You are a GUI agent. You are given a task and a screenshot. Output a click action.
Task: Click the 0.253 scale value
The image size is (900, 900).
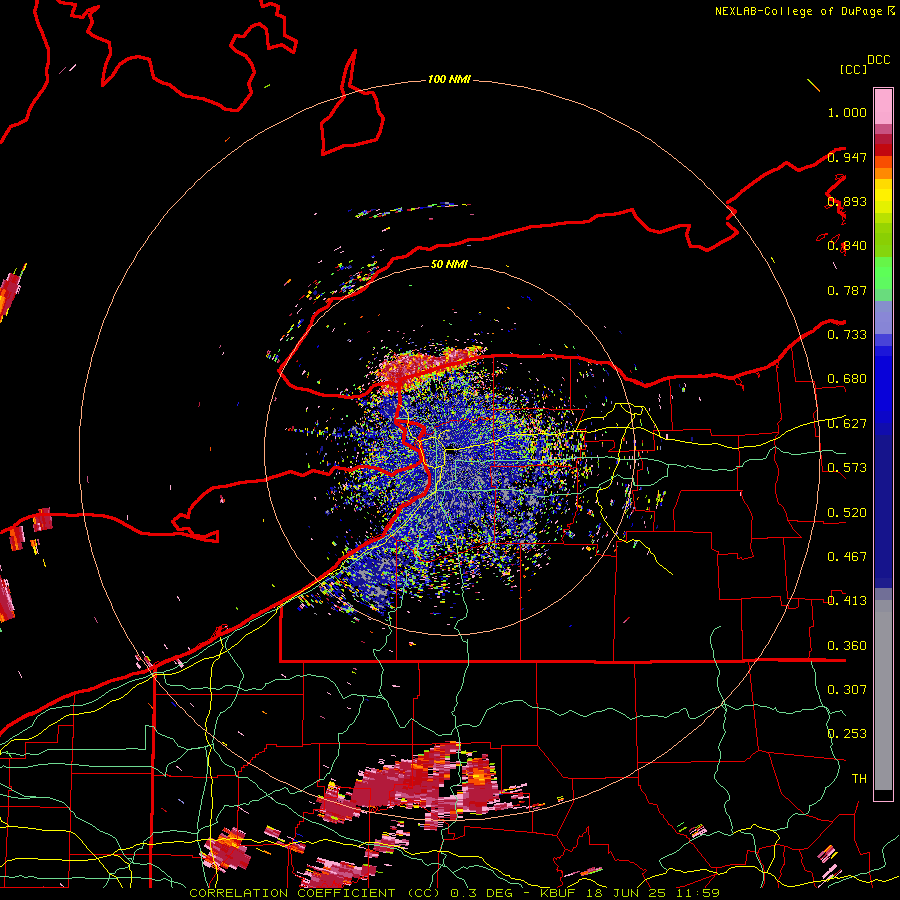coord(847,734)
